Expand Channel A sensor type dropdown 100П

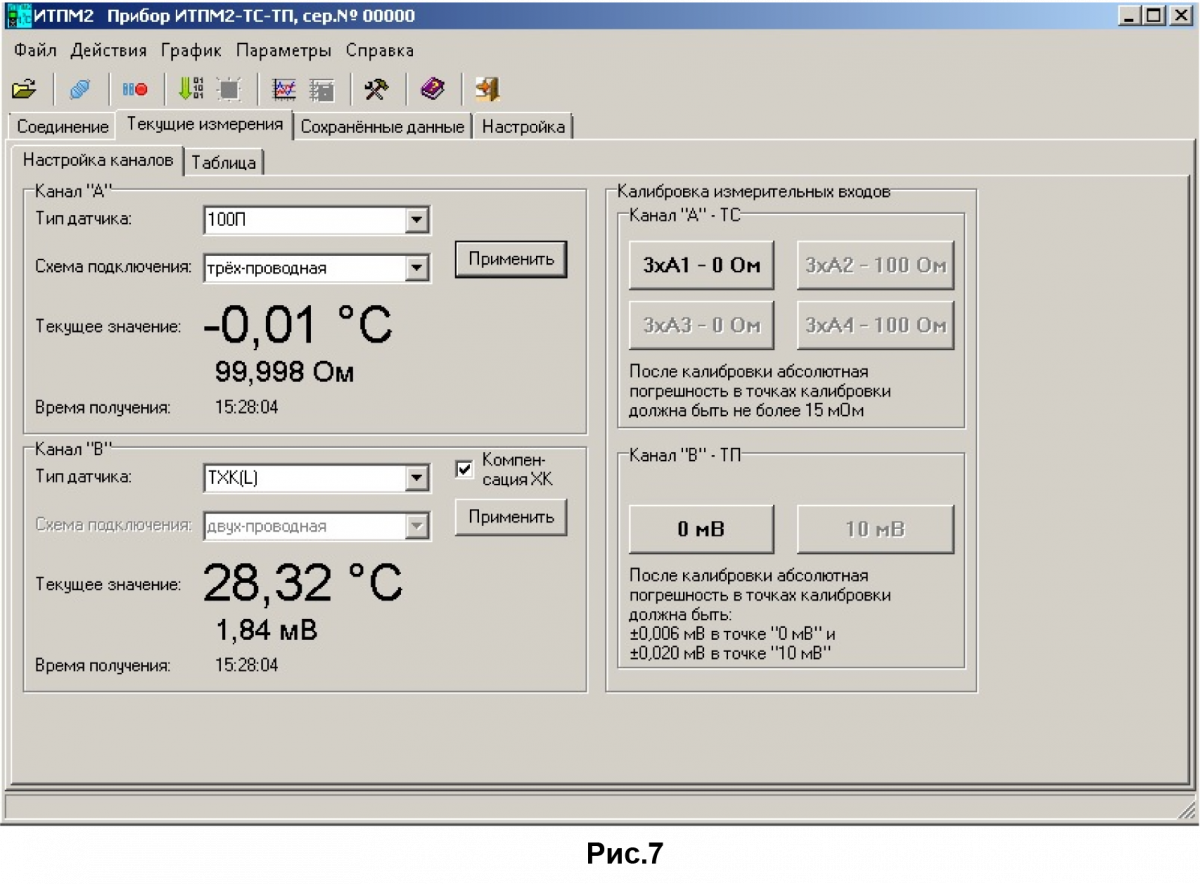pos(417,220)
